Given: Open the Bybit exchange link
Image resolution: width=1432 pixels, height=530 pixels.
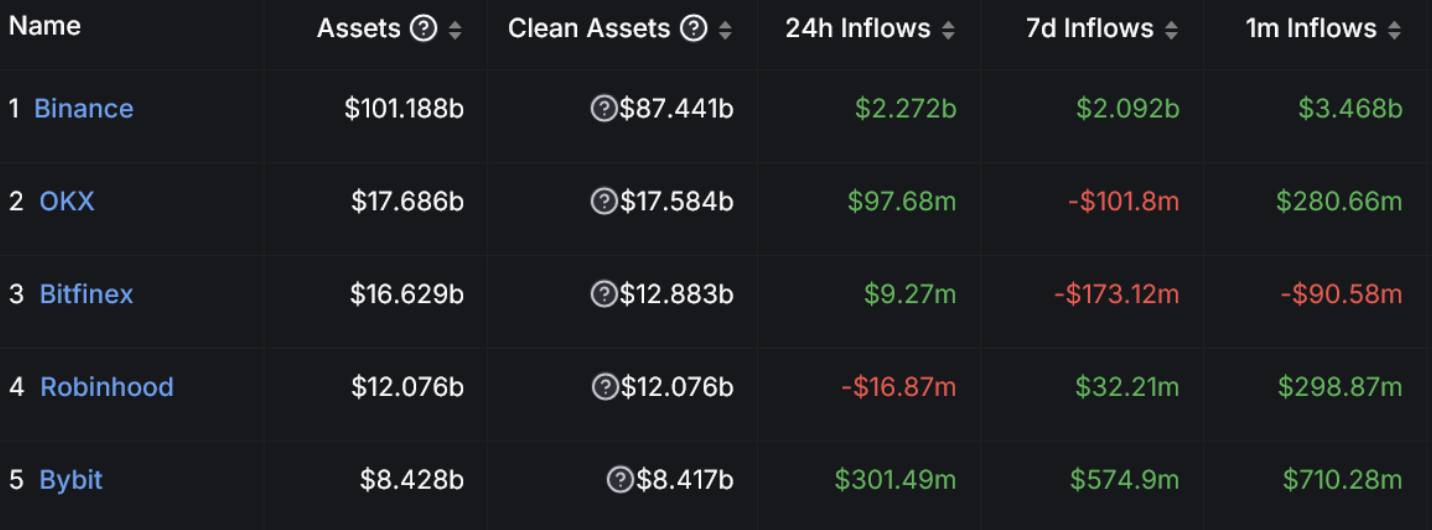Looking at the screenshot, I should 71,480.
